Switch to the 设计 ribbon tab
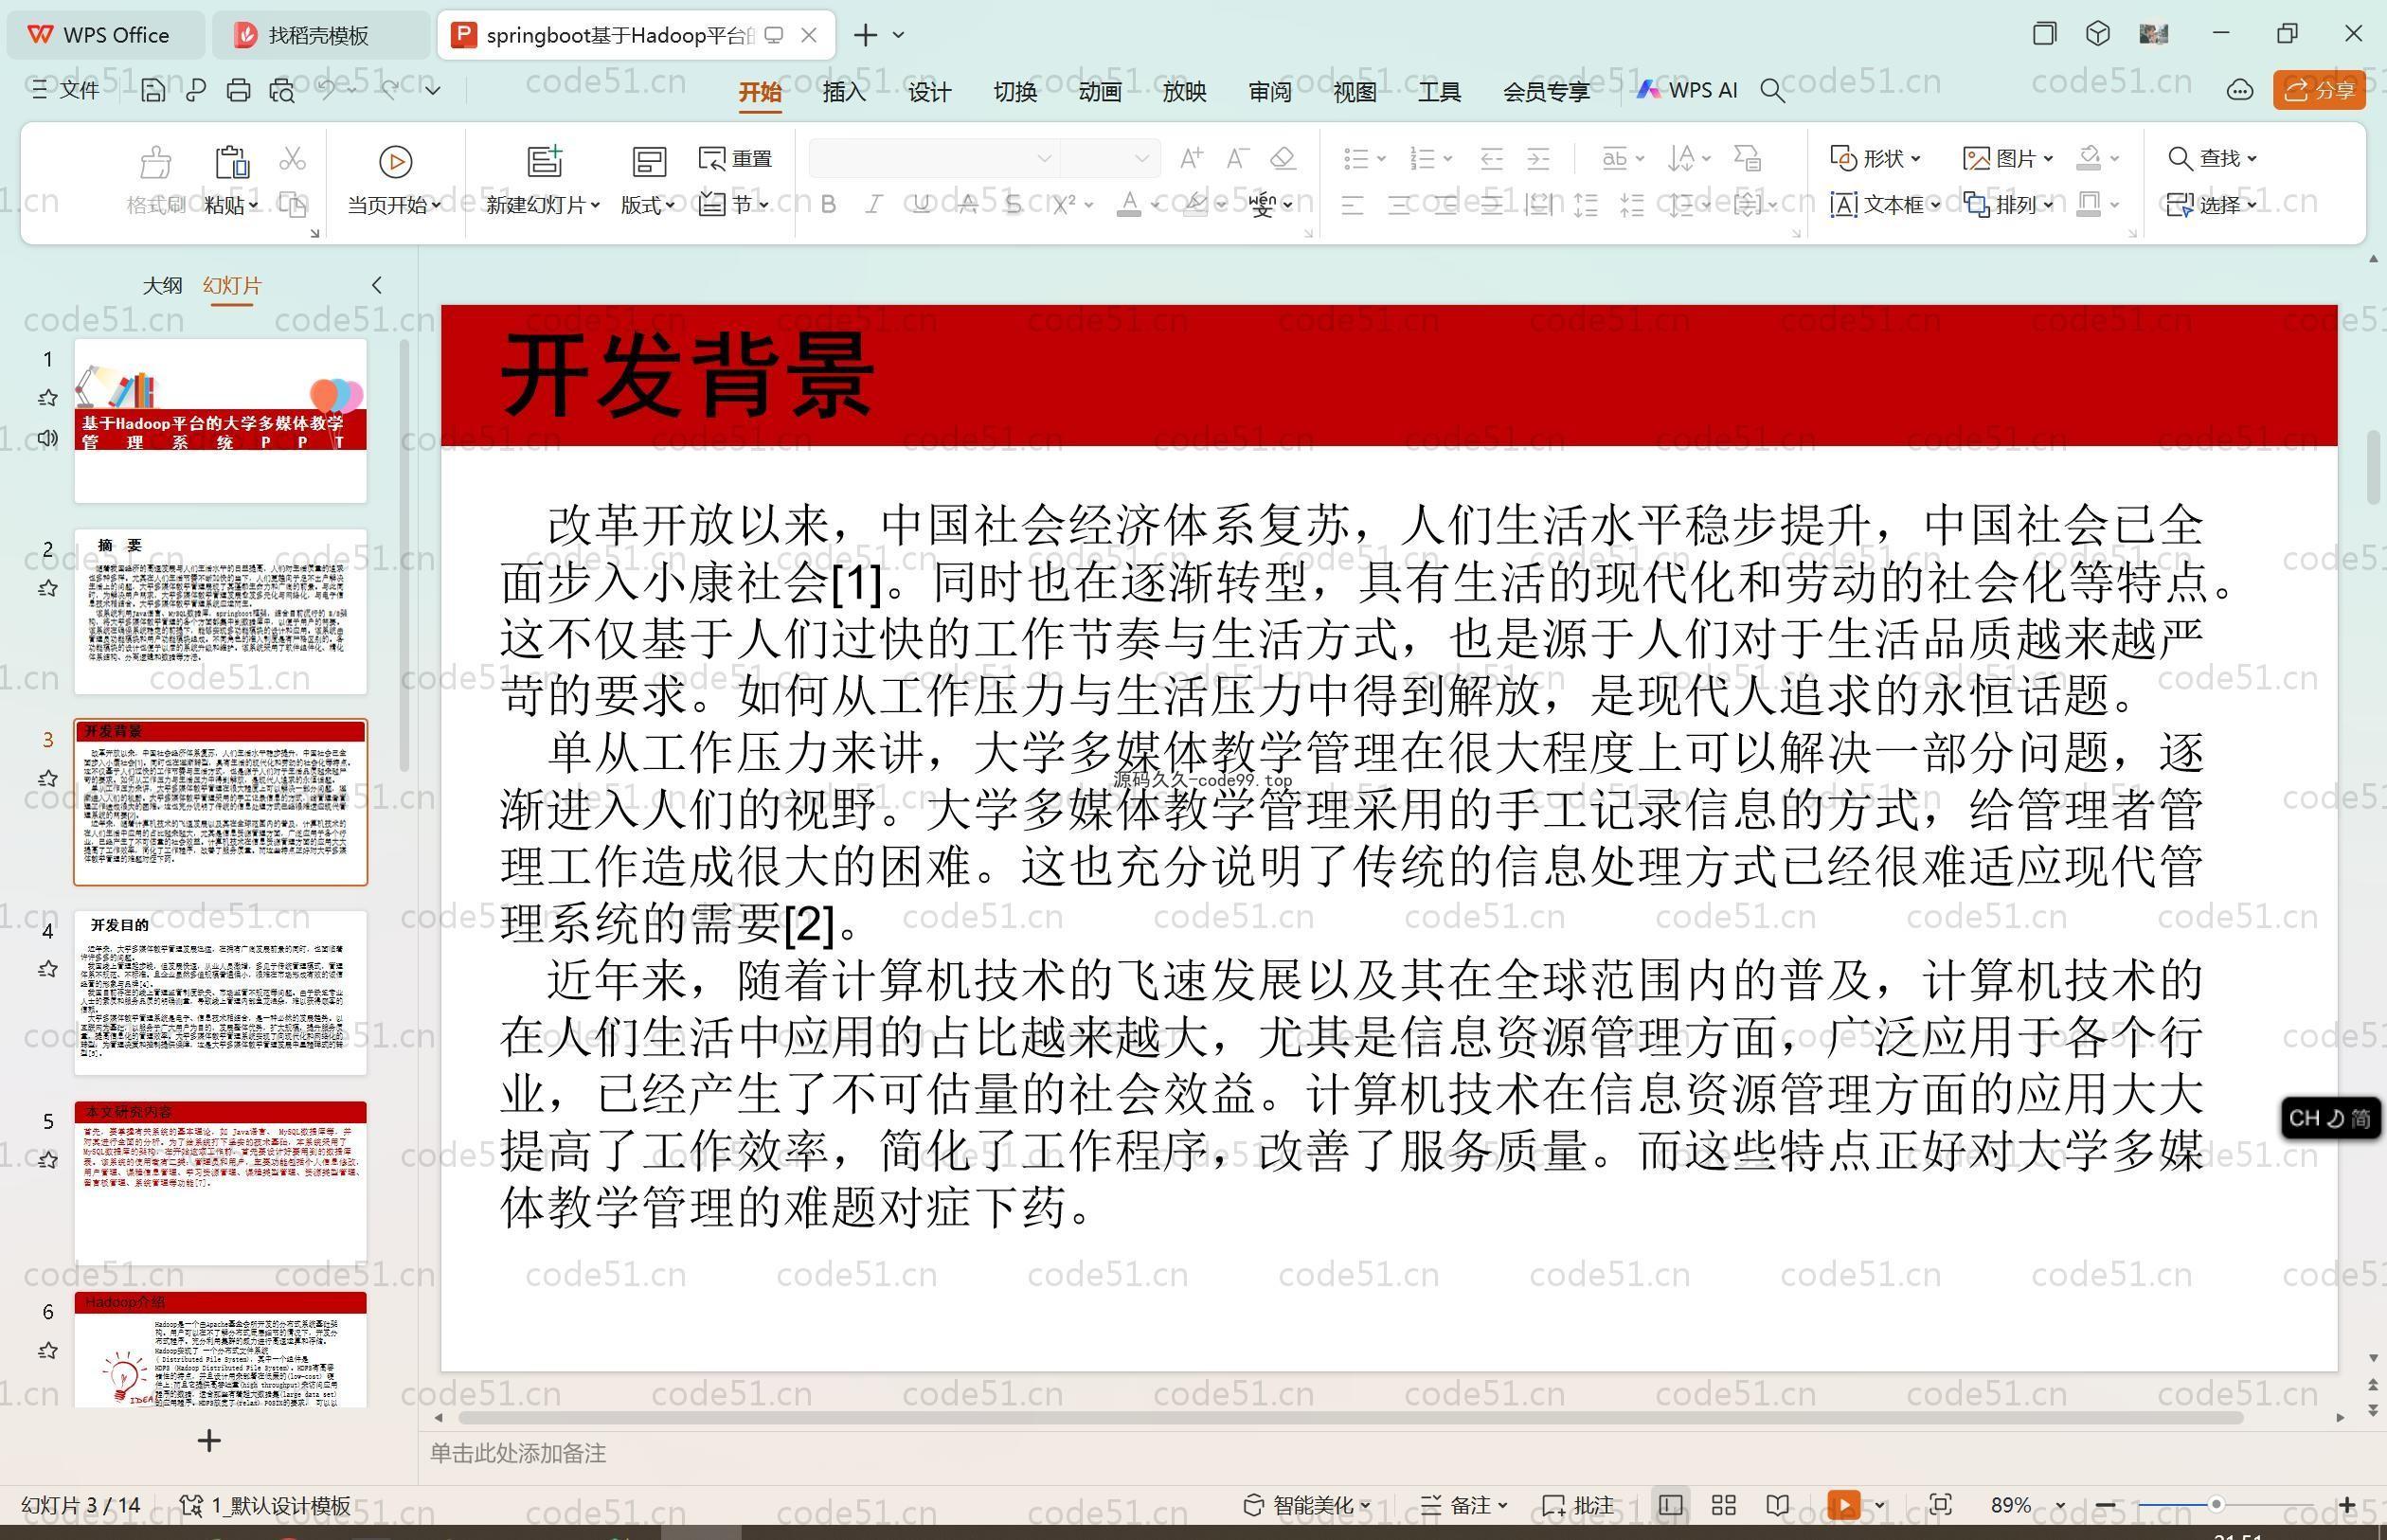Screen dimensions: 2387x1540 pyautogui.click(x=929, y=92)
